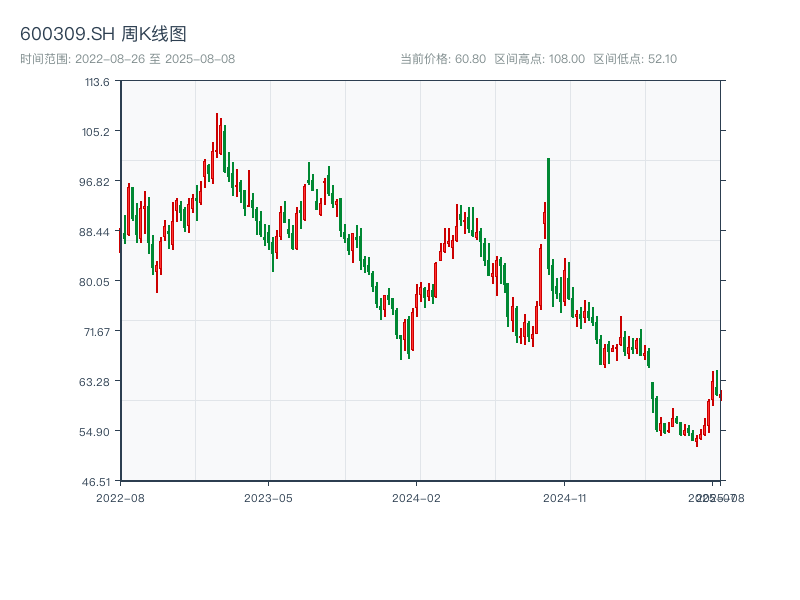The width and height of the screenshot is (800, 600).
Task: Click y-axis label 46.51
Action: (95, 482)
